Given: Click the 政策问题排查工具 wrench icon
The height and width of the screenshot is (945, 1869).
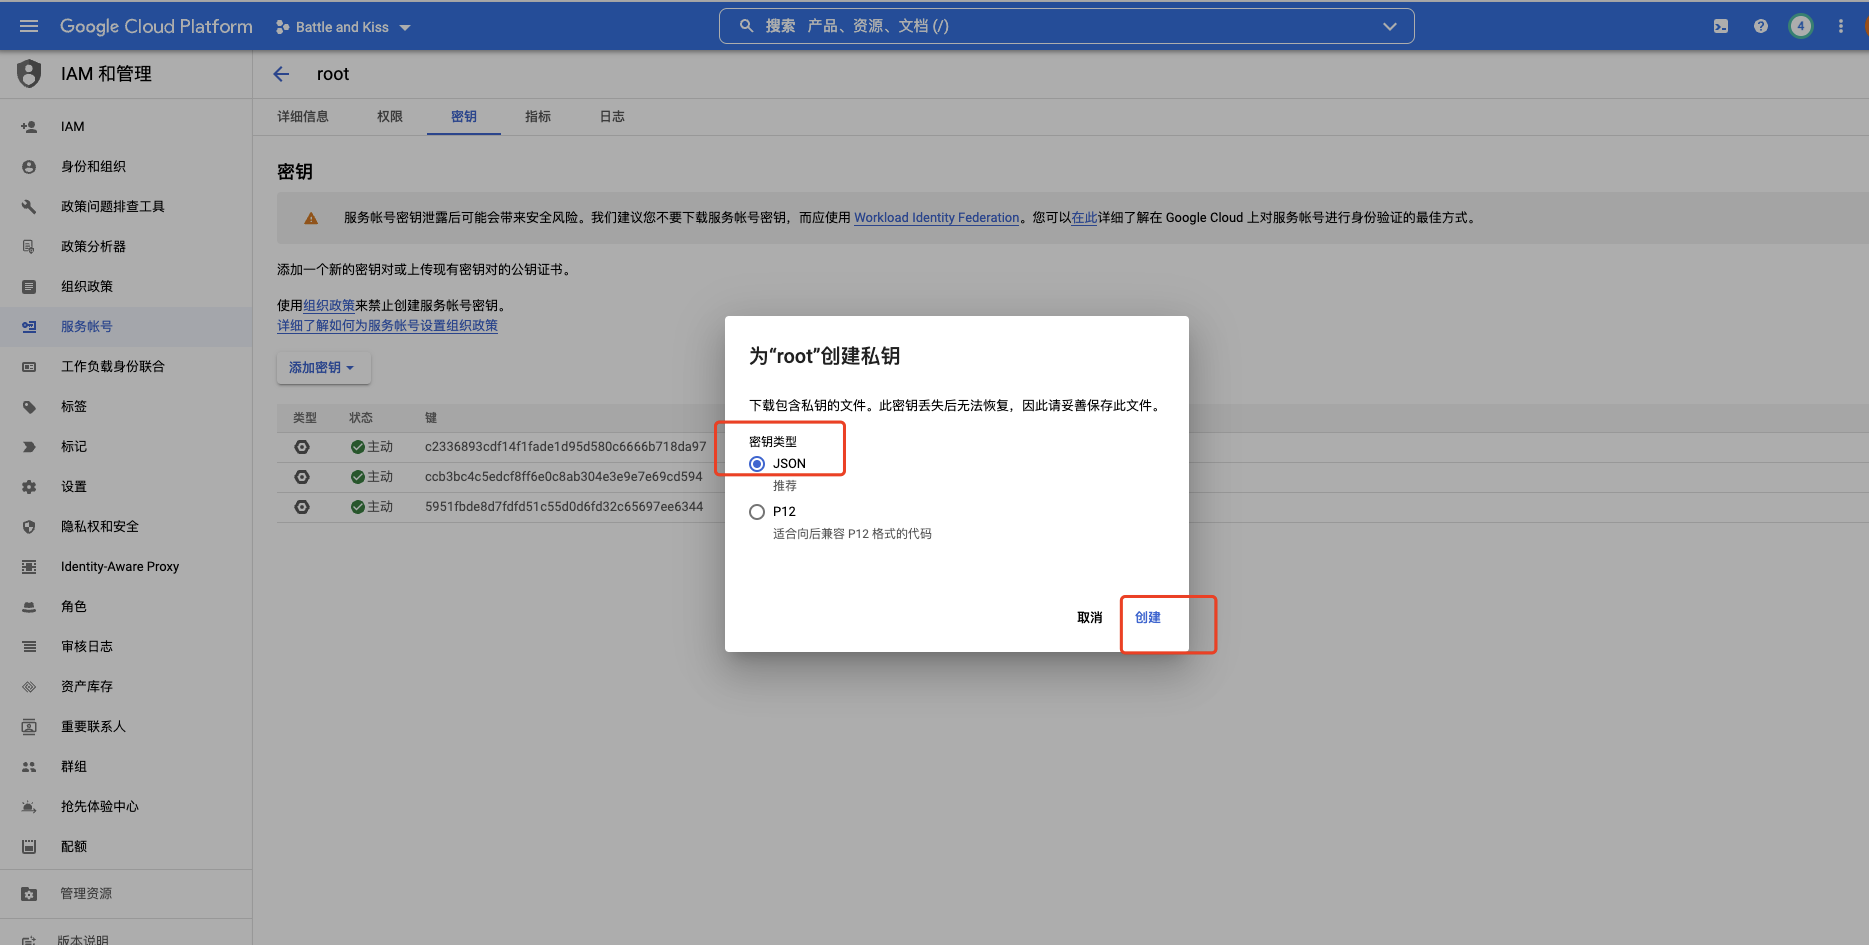Looking at the screenshot, I should point(29,207).
